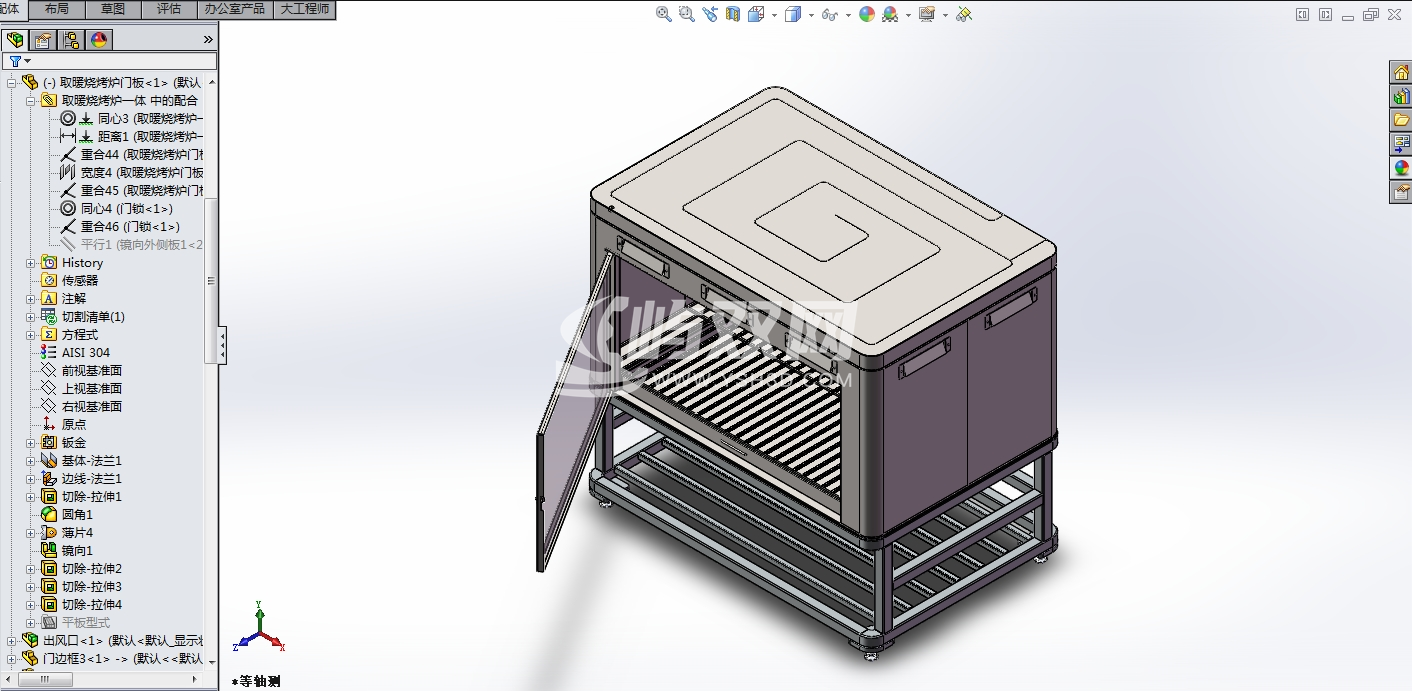Open the ConfigurationManager tab

coord(71,40)
